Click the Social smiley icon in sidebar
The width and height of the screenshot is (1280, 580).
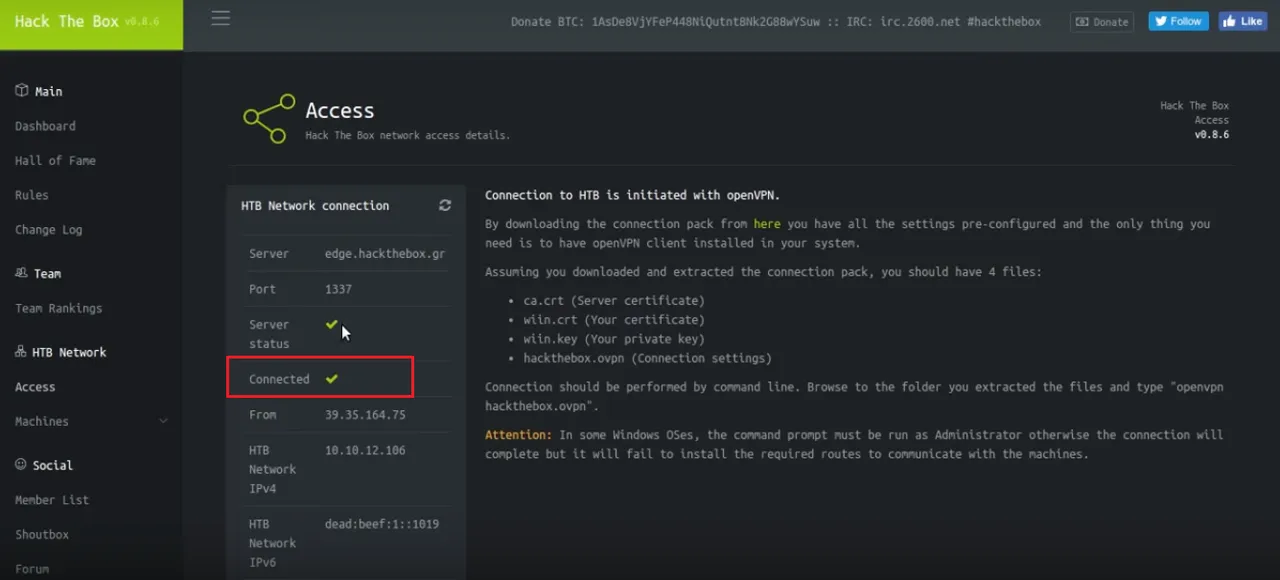click(21, 465)
